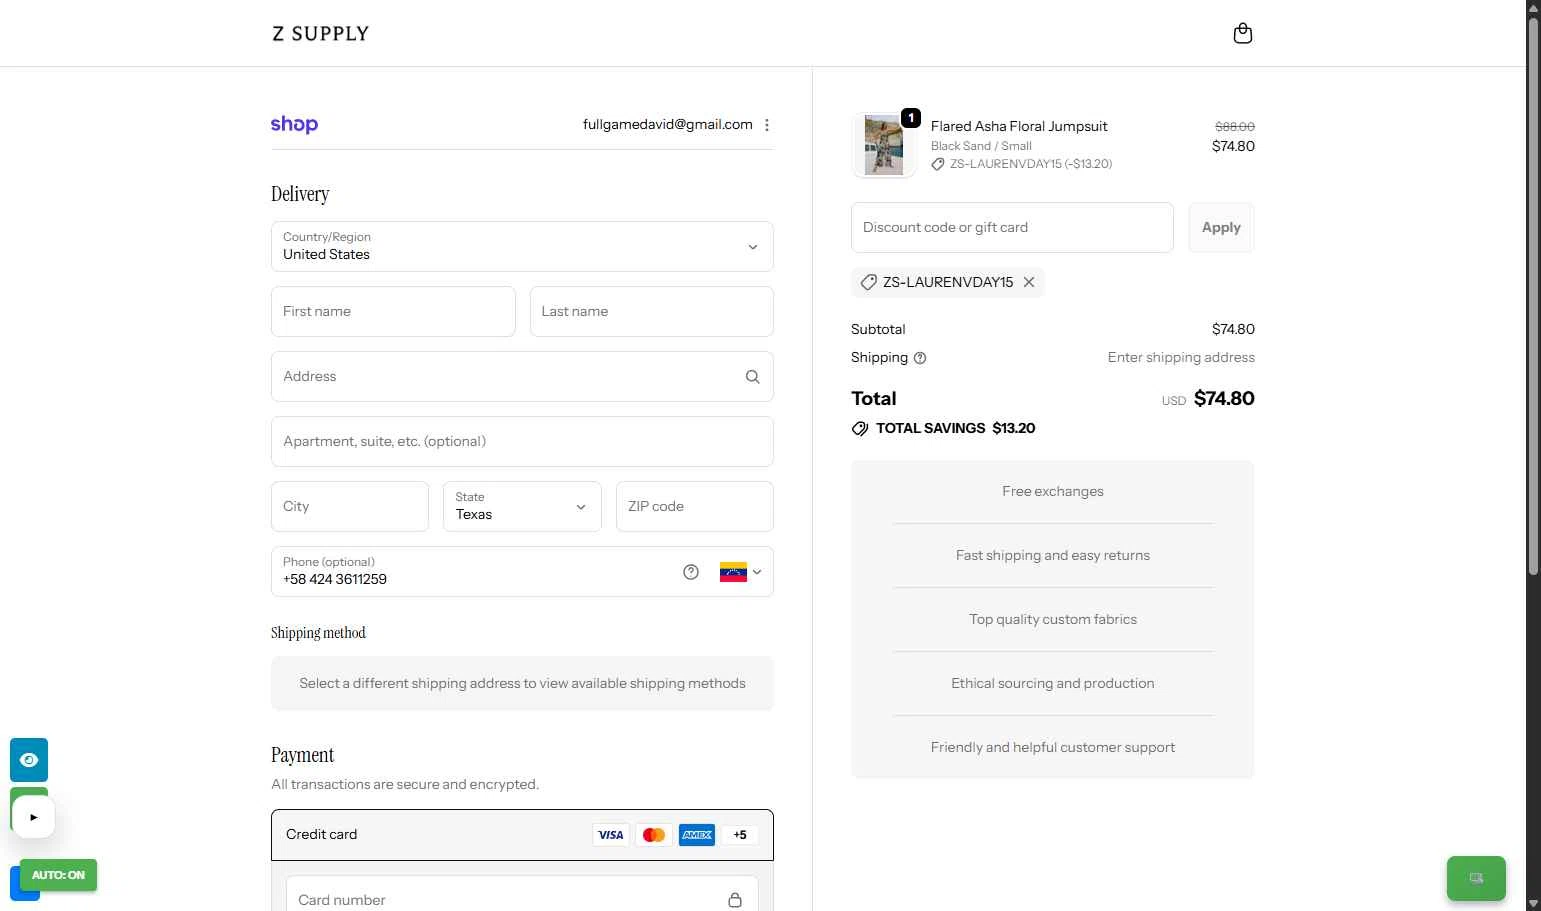
Task: Click the ZIP code field
Action: tap(695, 506)
